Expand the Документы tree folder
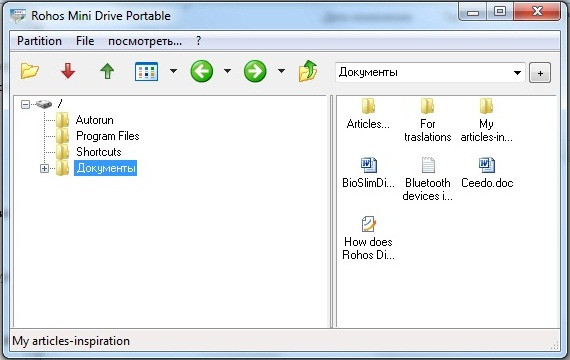The width and height of the screenshot is (570, 360). (x=44, y=168)
